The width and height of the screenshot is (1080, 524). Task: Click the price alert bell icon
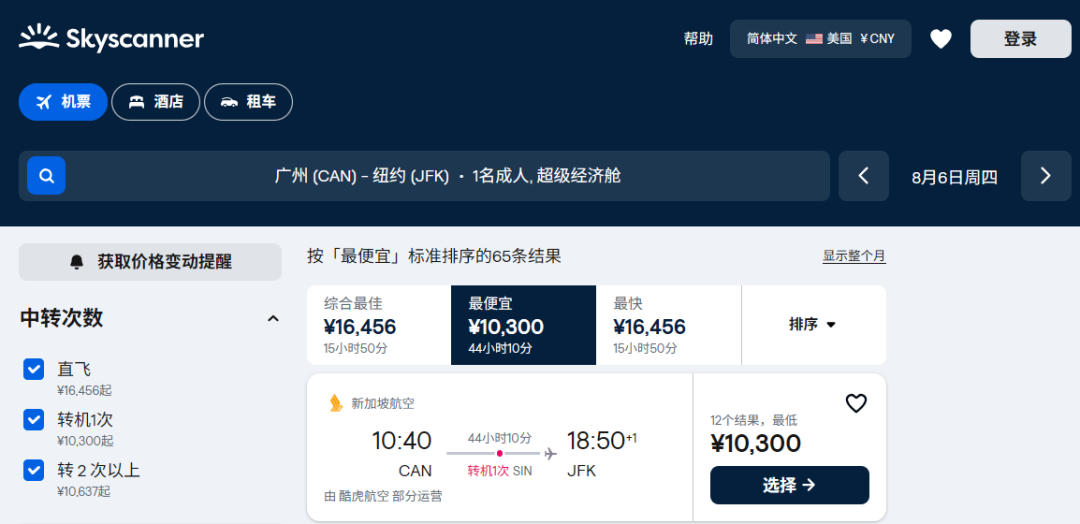77,262
